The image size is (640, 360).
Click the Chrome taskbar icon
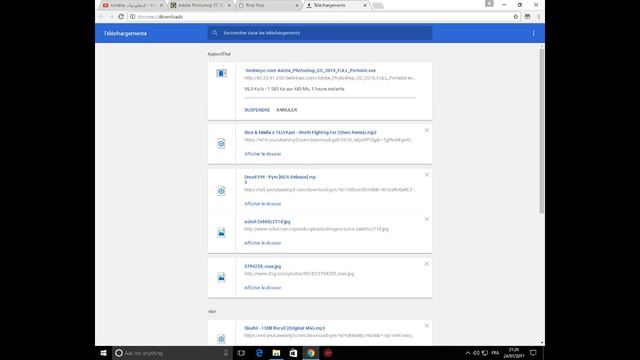coord(311,353)
